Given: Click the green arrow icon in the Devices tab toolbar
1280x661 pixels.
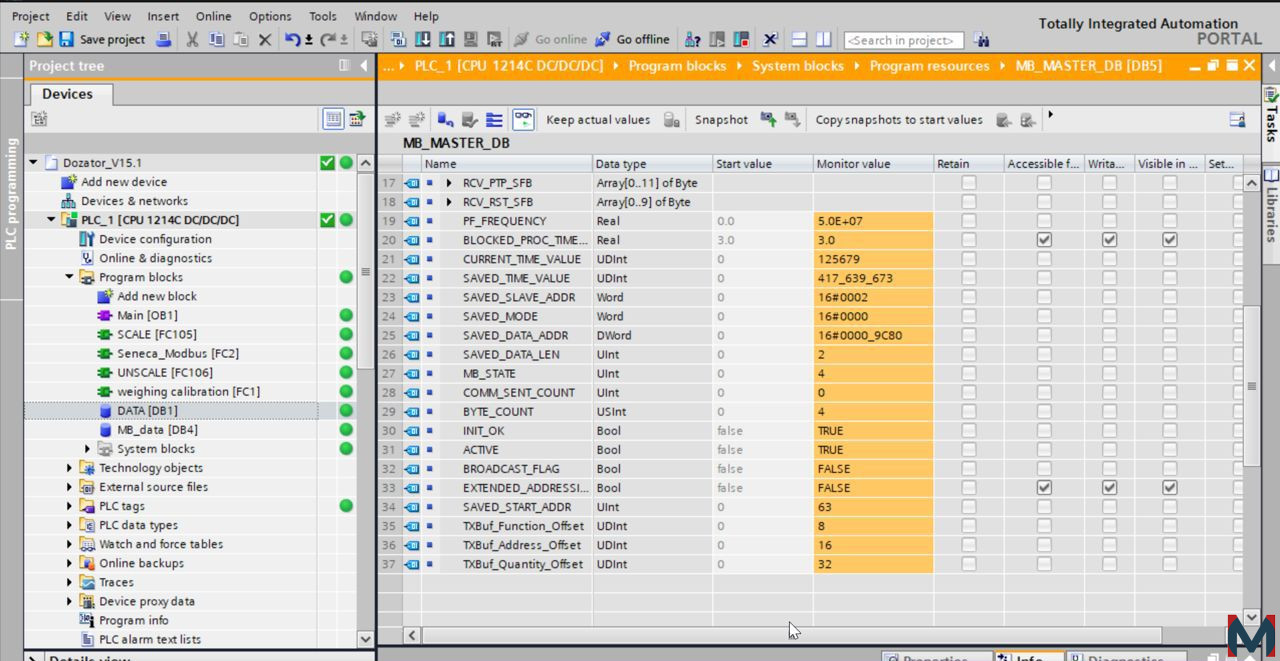Looking at the screenshot, I should 356,119.
